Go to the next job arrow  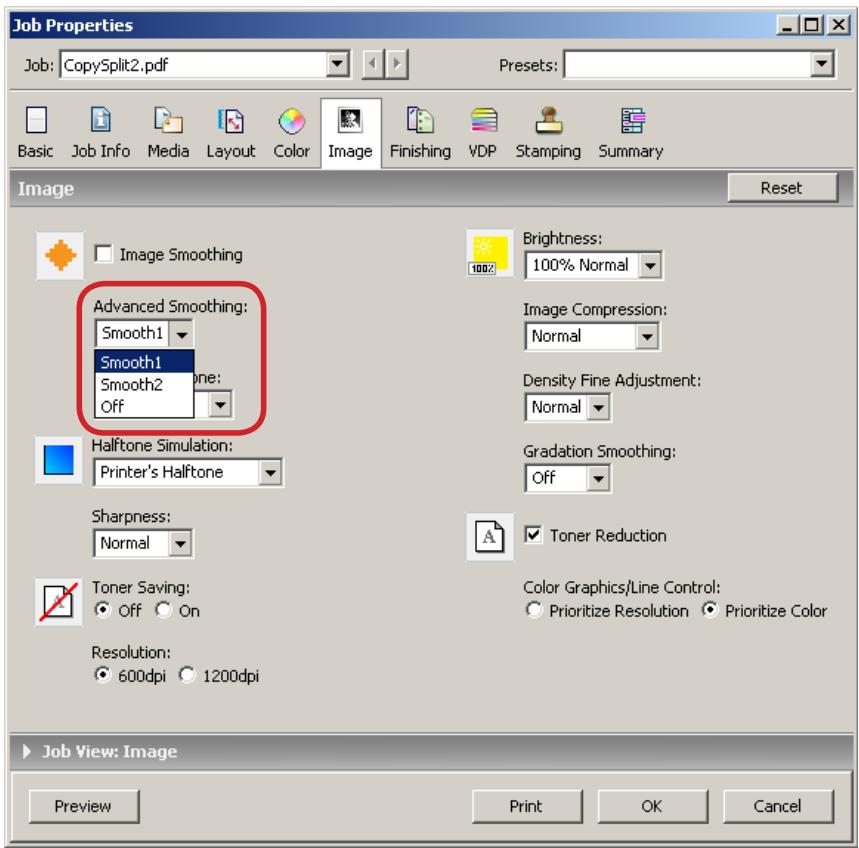(397, 64)
